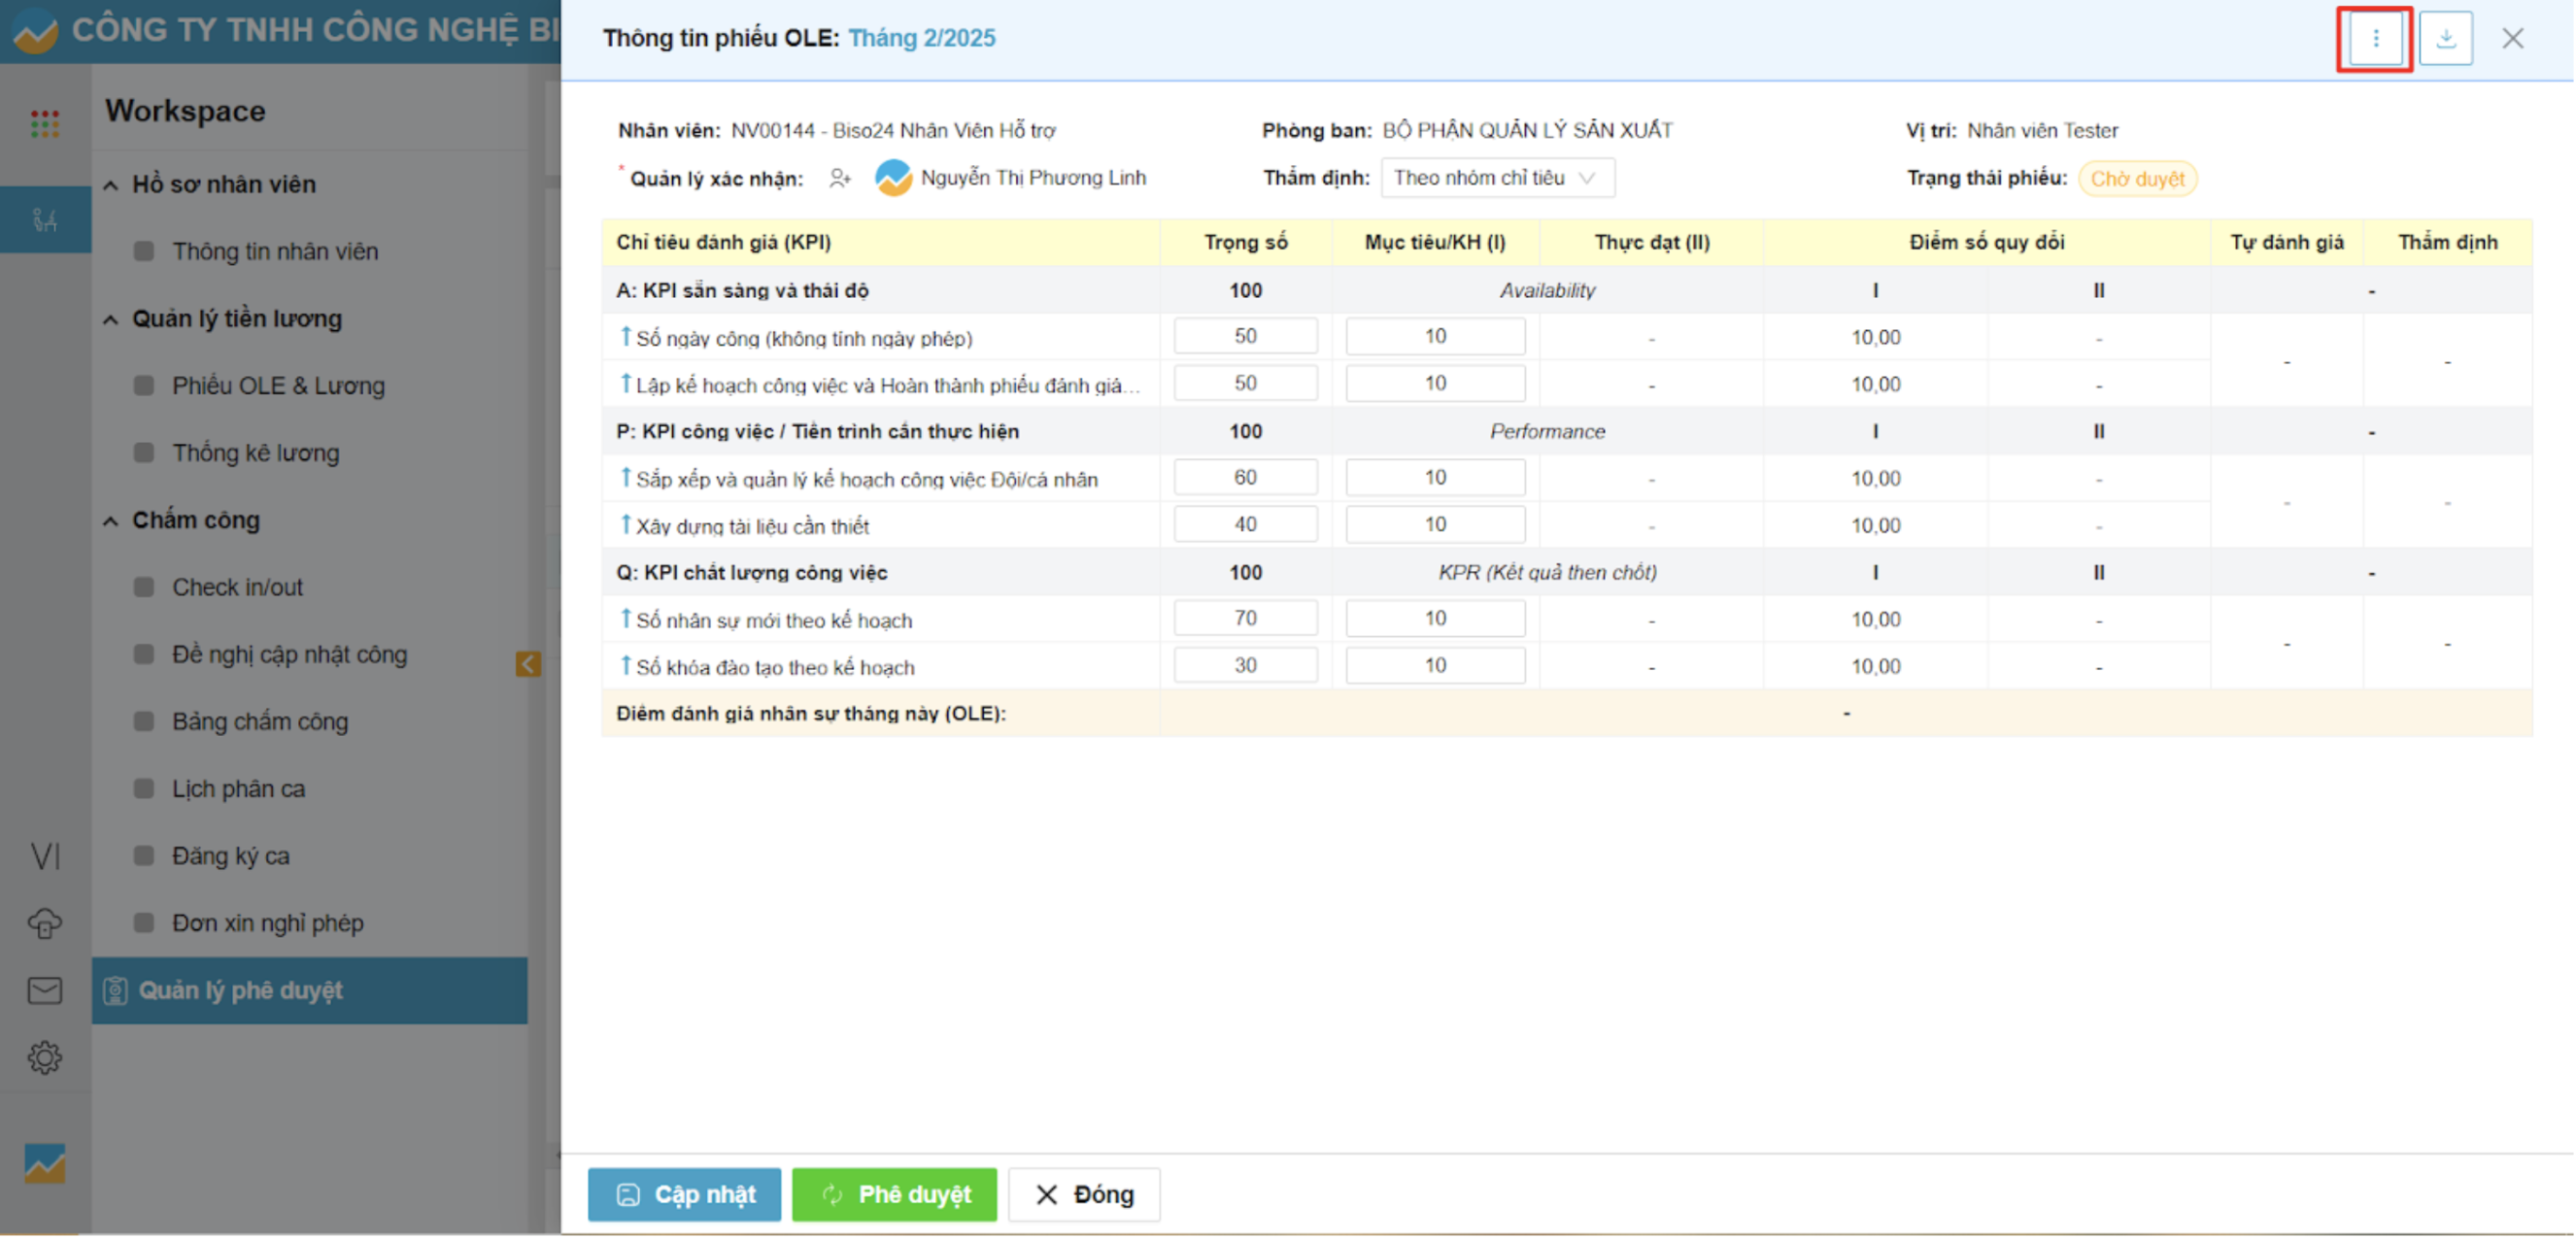
Task: Collapse the Hồ sơ nhân viên section
Action: [x=111, y=185]
